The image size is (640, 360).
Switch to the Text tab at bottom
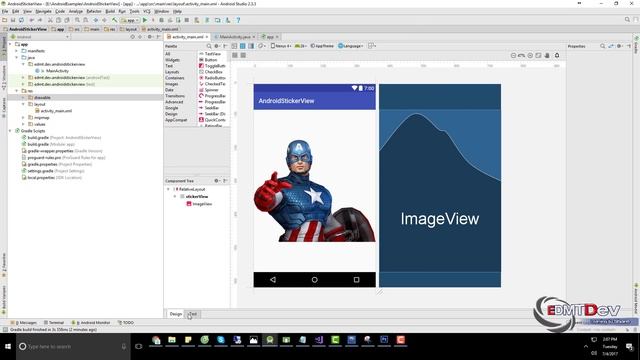(x=193, y=314)
